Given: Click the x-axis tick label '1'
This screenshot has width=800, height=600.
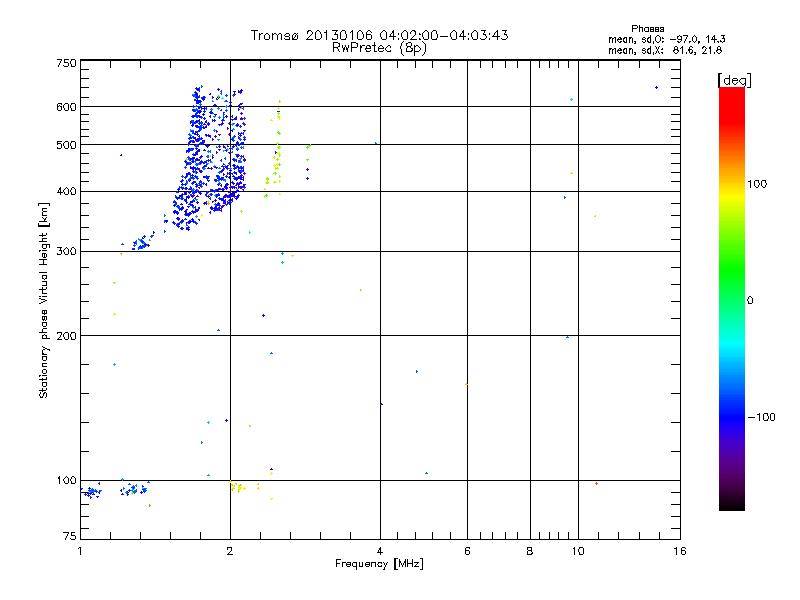Looking at the screenshot, I should point(80,551).
